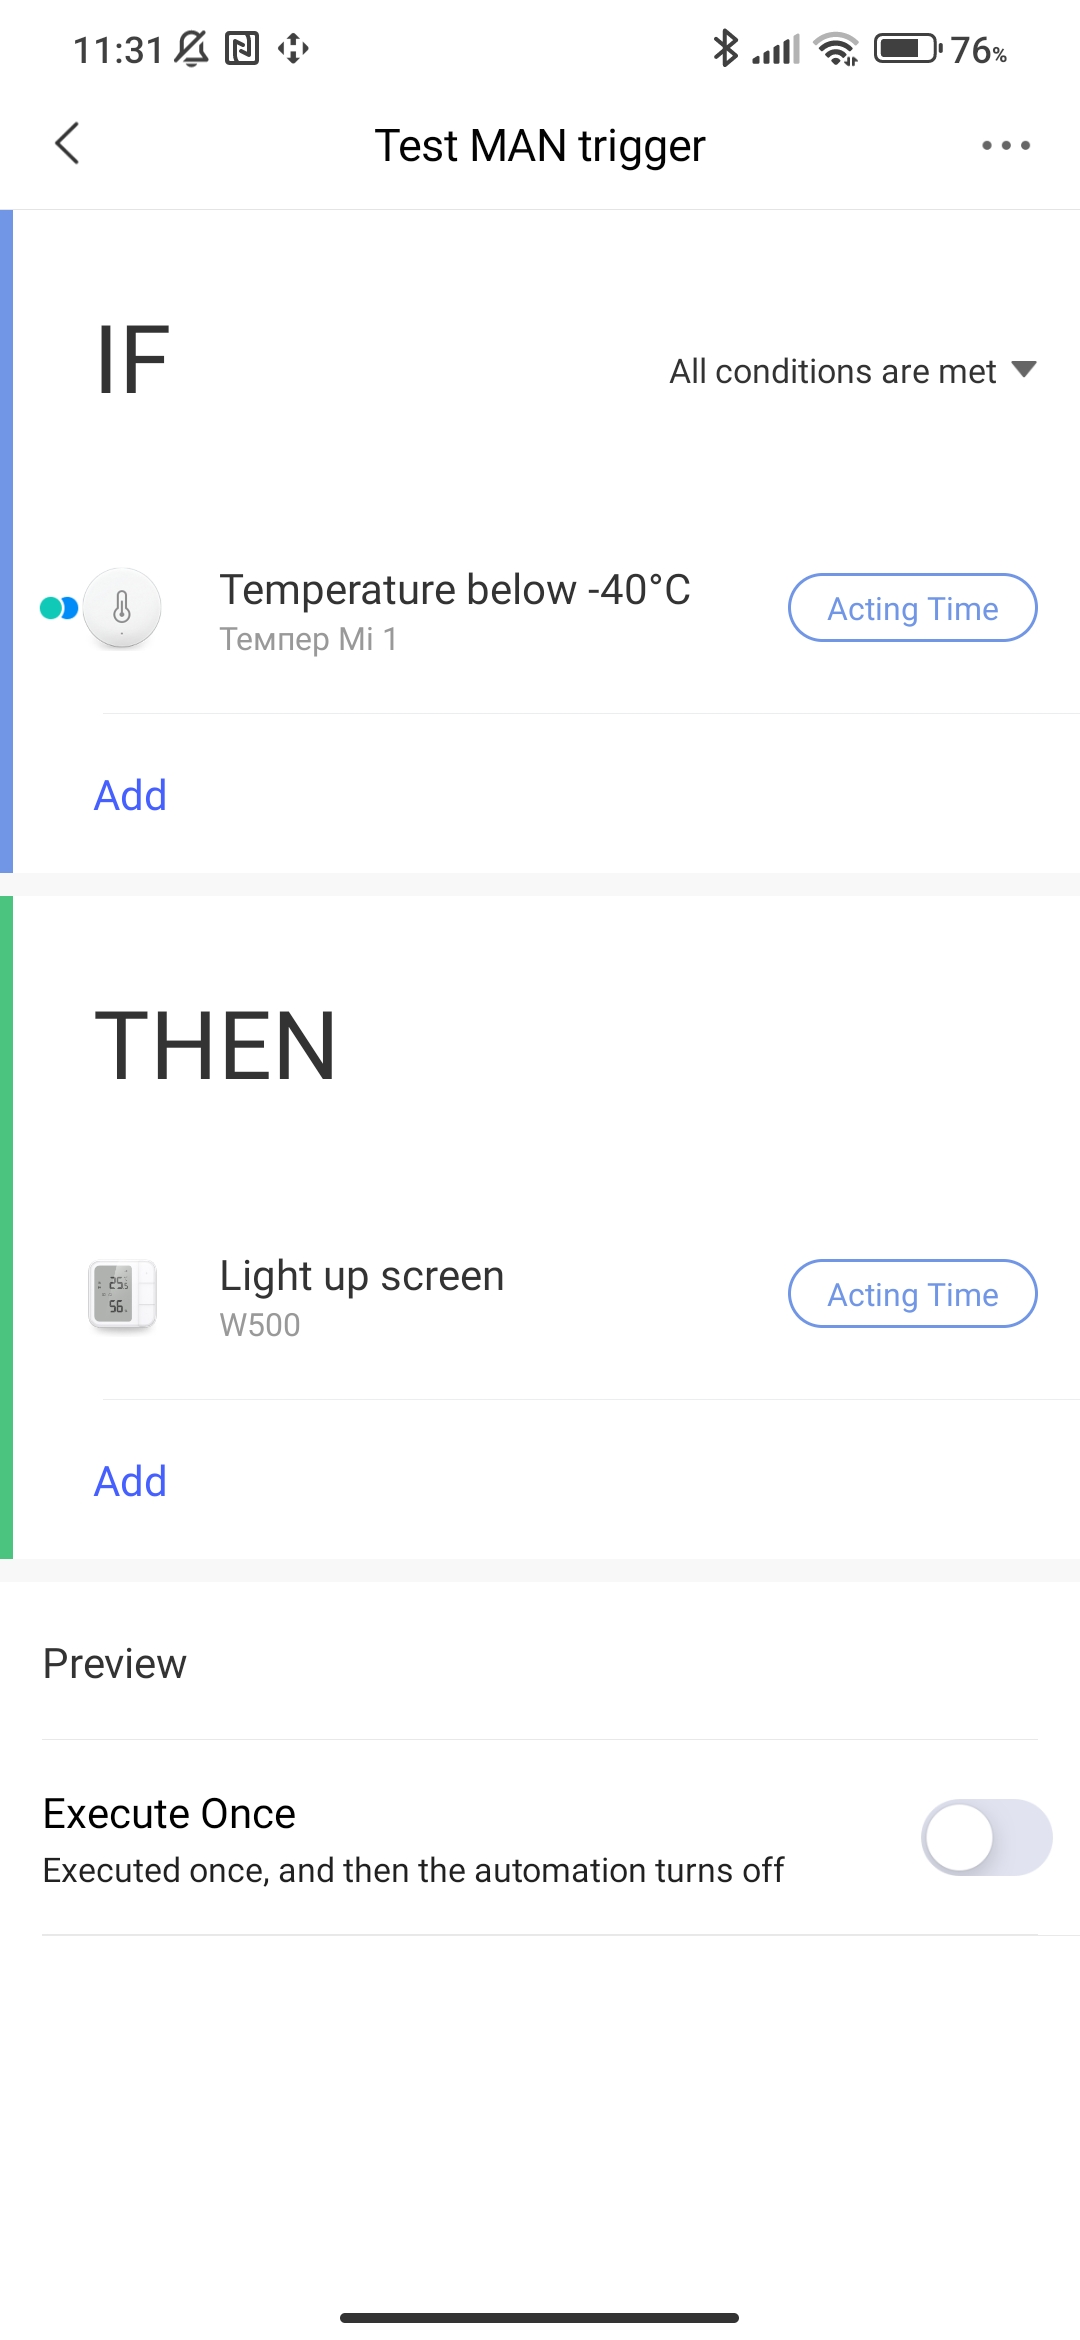Image resolution: width=1080 pixels, height=2340 pixels.
Task: Add a new THEN action
Action: click(x=130, y=1481)
